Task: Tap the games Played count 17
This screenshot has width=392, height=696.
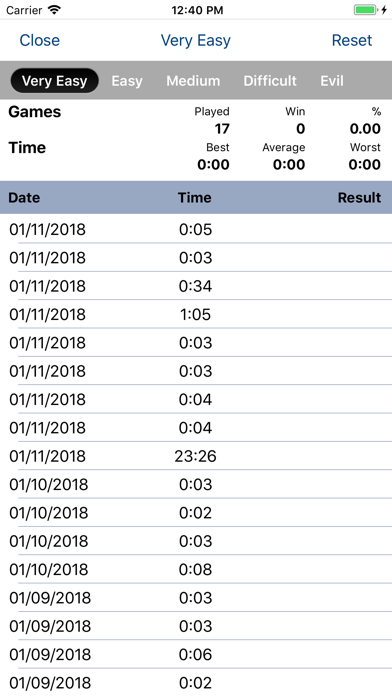Action: (222, 129)
